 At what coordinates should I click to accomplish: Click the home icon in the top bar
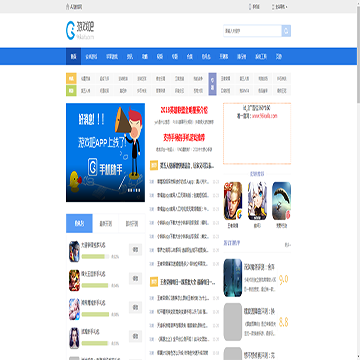click(x=68, y=7)
